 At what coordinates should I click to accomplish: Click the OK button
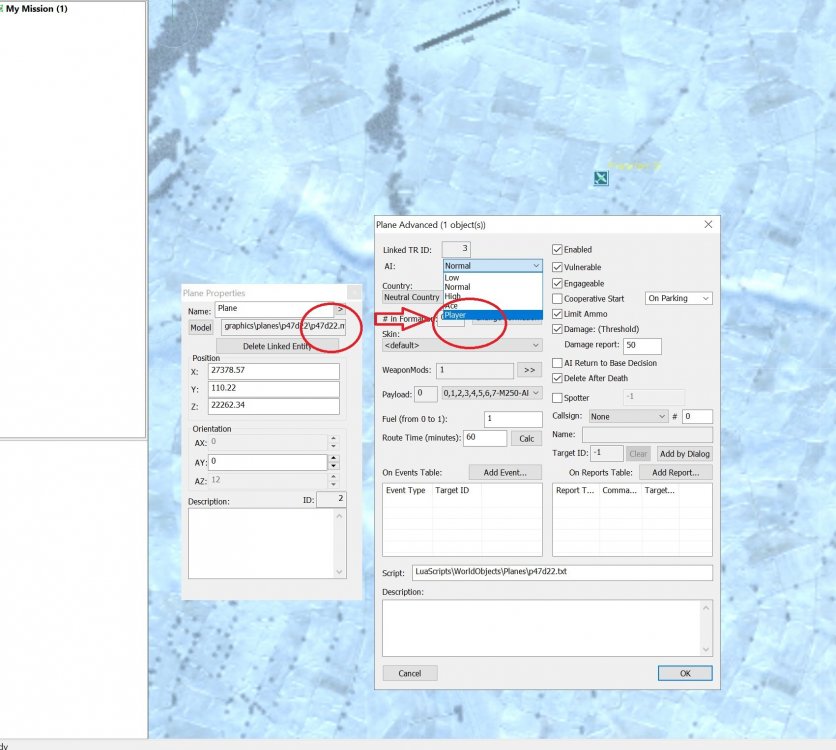[685, 673]
